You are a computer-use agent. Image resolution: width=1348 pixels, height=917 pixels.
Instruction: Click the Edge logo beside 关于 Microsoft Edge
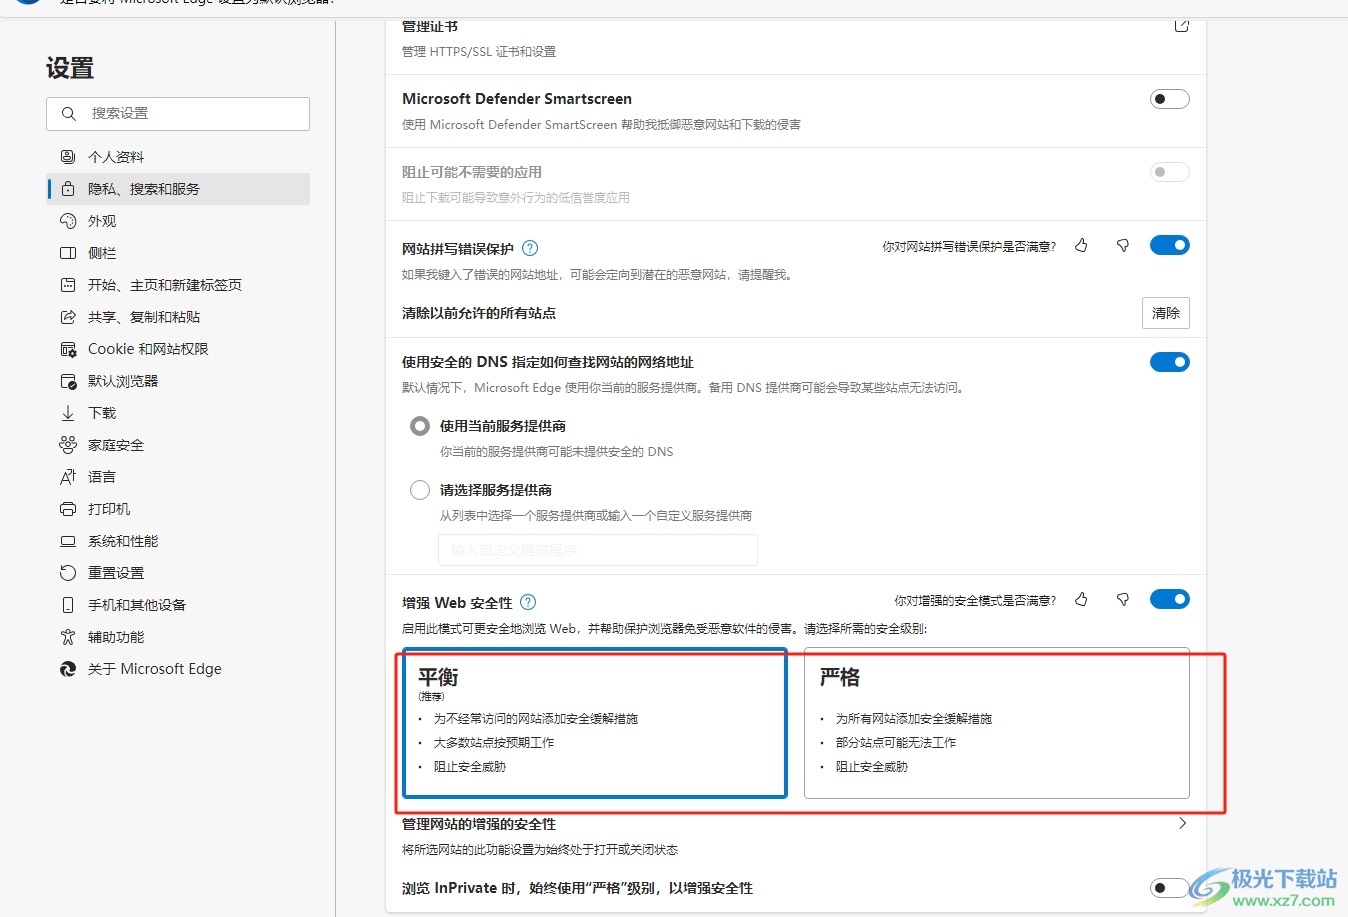point(68,669)
